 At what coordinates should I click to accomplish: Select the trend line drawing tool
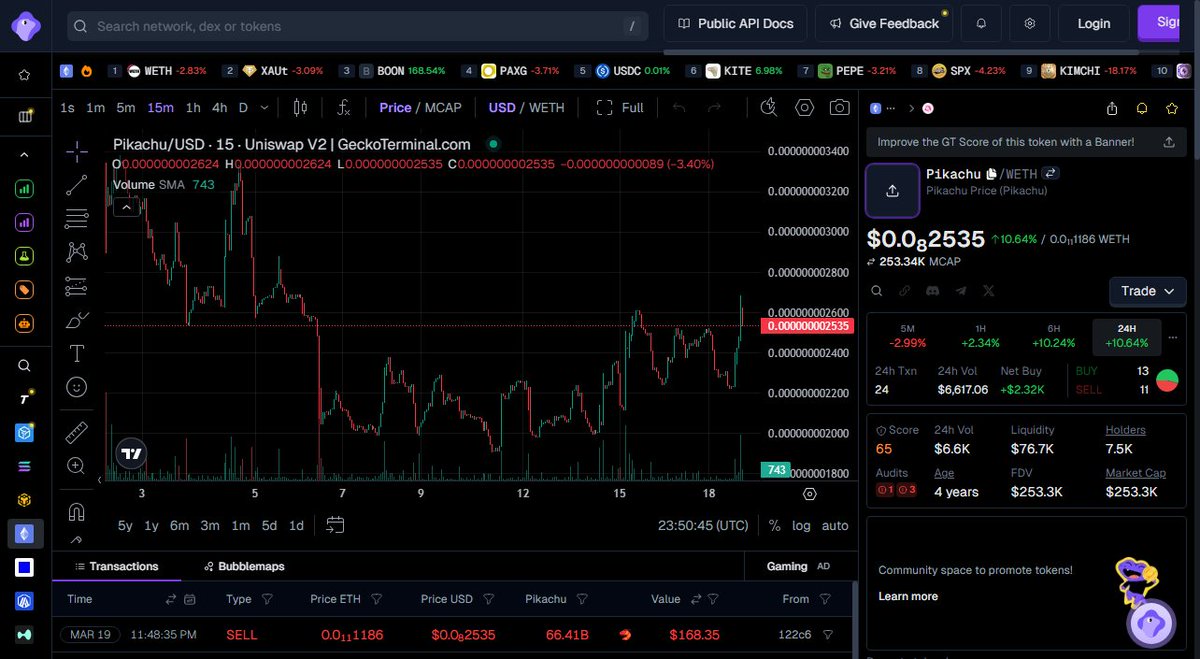(x=77, y=185)
